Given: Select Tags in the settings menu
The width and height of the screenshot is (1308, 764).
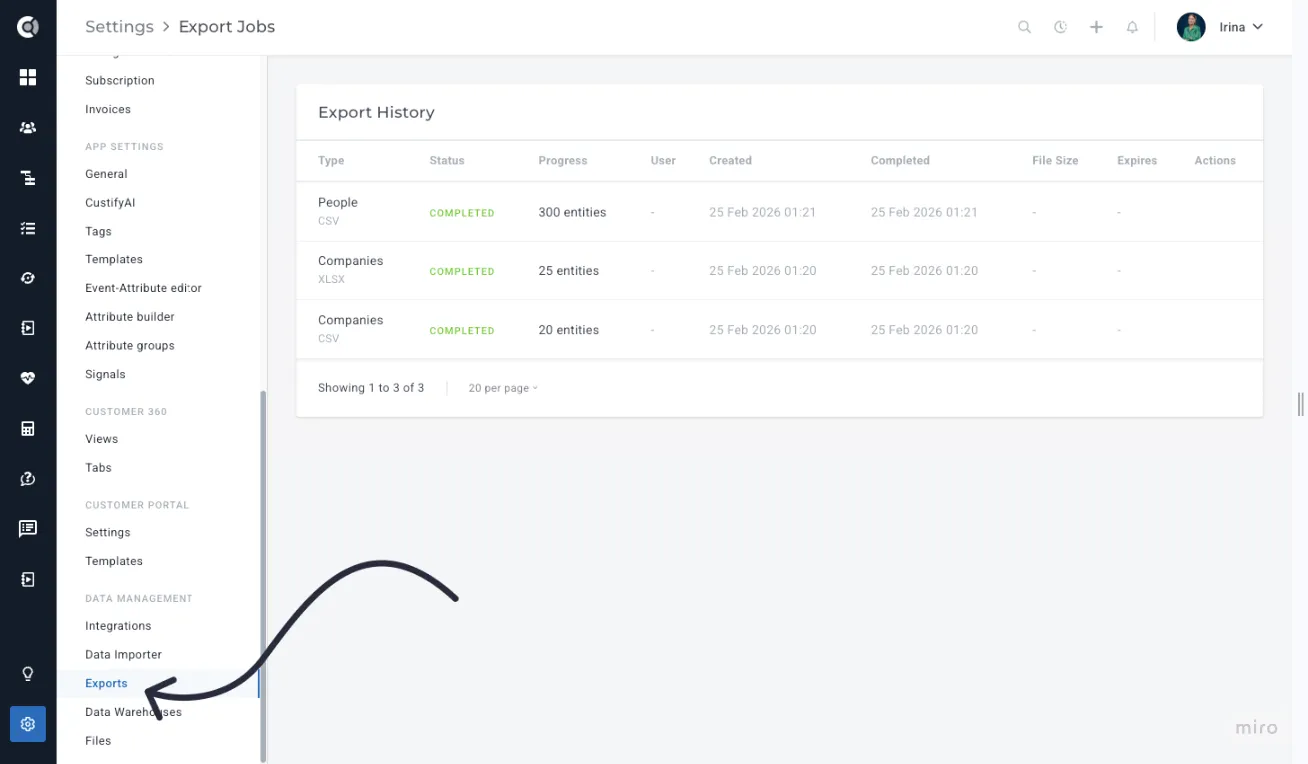Looking at the screenshot, I should pyautogui.click(x=98, y=231).
